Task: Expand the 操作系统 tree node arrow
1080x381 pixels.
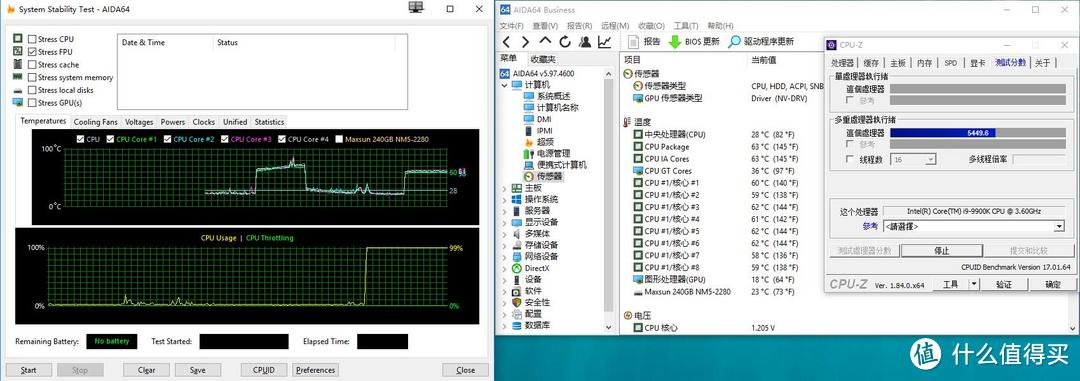Action: point(504,199)
